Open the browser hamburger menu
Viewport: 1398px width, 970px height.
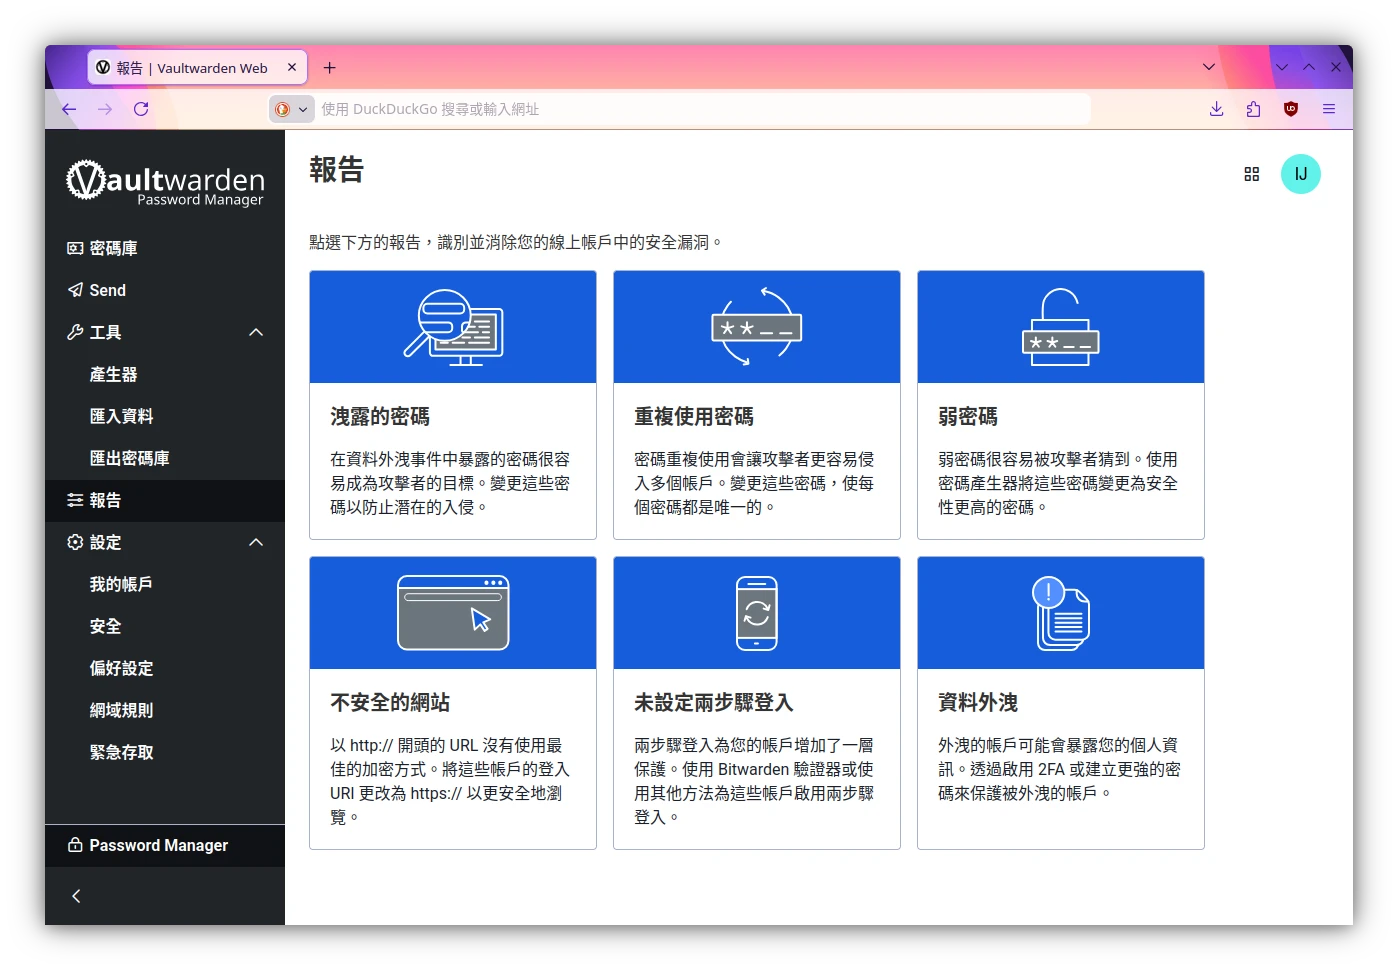point(1329,109)
